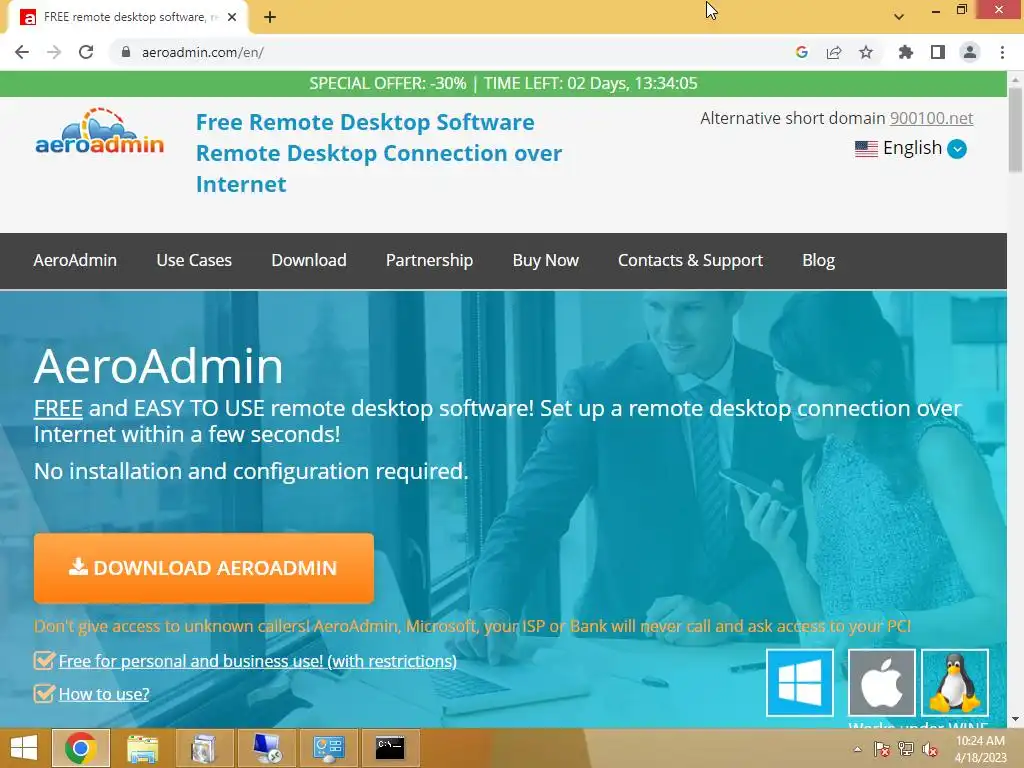
Task: Open the Download menu item
Action: point(309,261)
